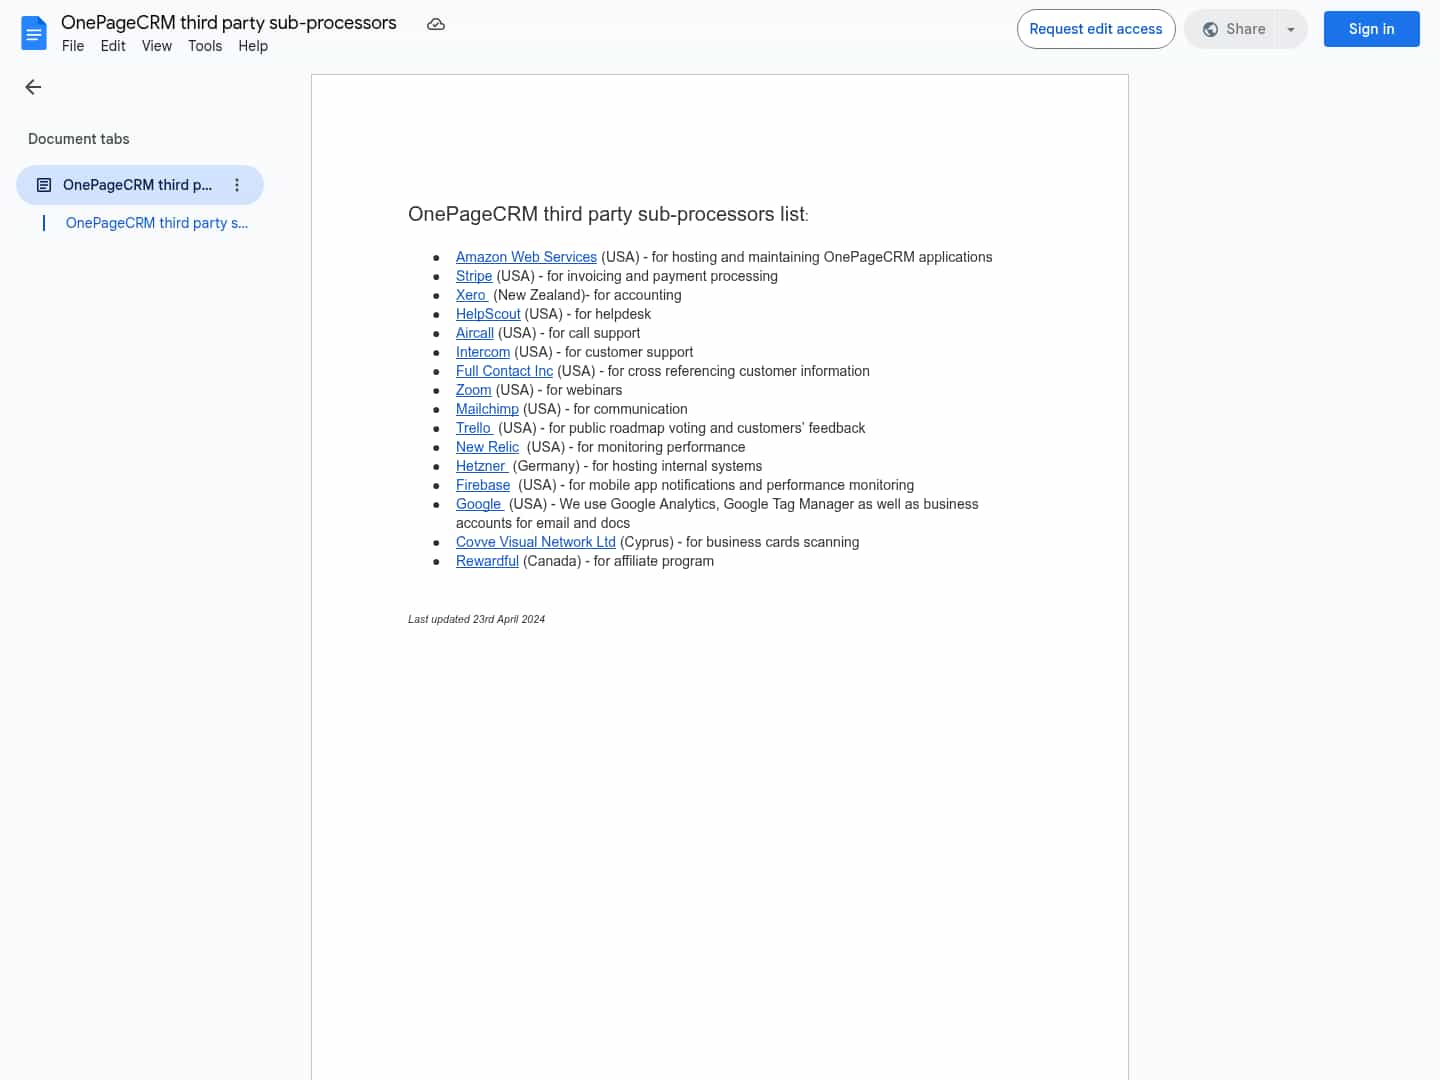
Task: Open the Amazon Web Services link
Action: pyautogui.click(x=526, y=257)
